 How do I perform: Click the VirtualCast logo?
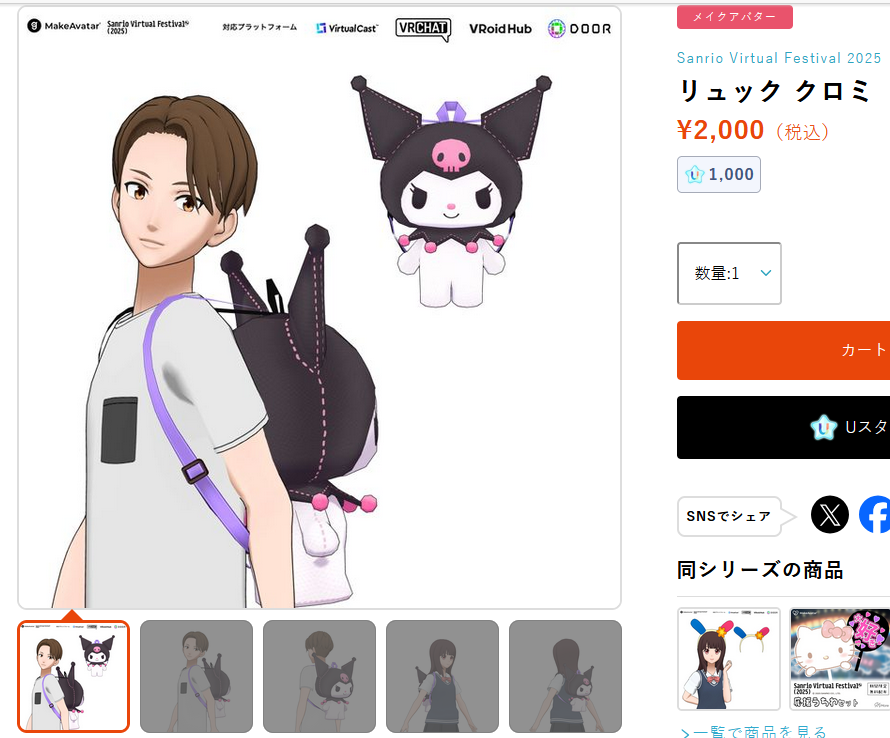click(x=347, y=28)
